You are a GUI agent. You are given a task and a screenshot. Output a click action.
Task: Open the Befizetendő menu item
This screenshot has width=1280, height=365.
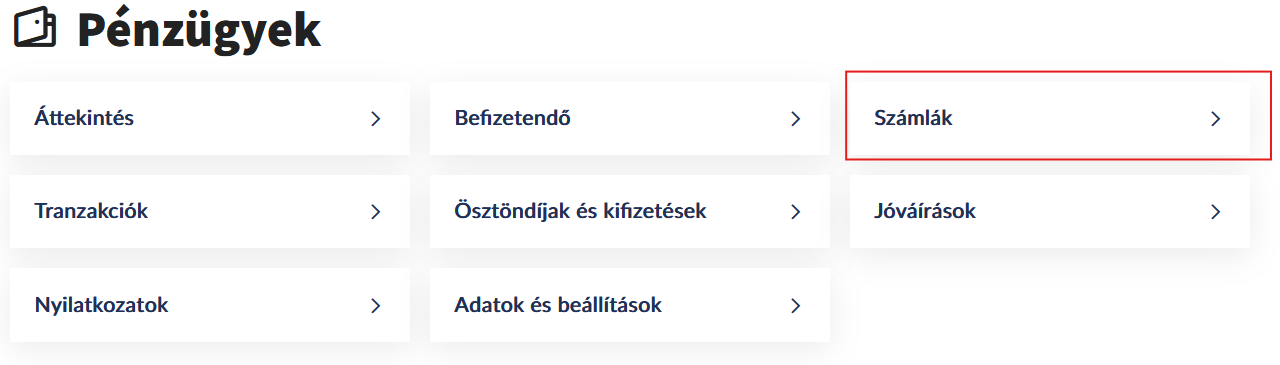(x=630, y=118)
